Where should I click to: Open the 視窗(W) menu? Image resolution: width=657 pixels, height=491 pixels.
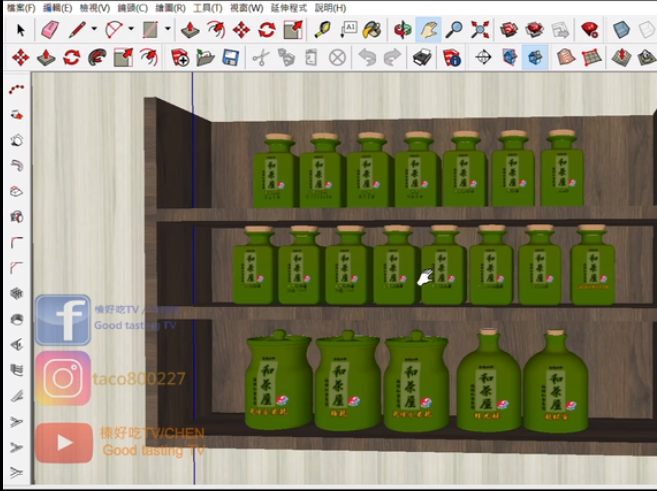point(246,8)
